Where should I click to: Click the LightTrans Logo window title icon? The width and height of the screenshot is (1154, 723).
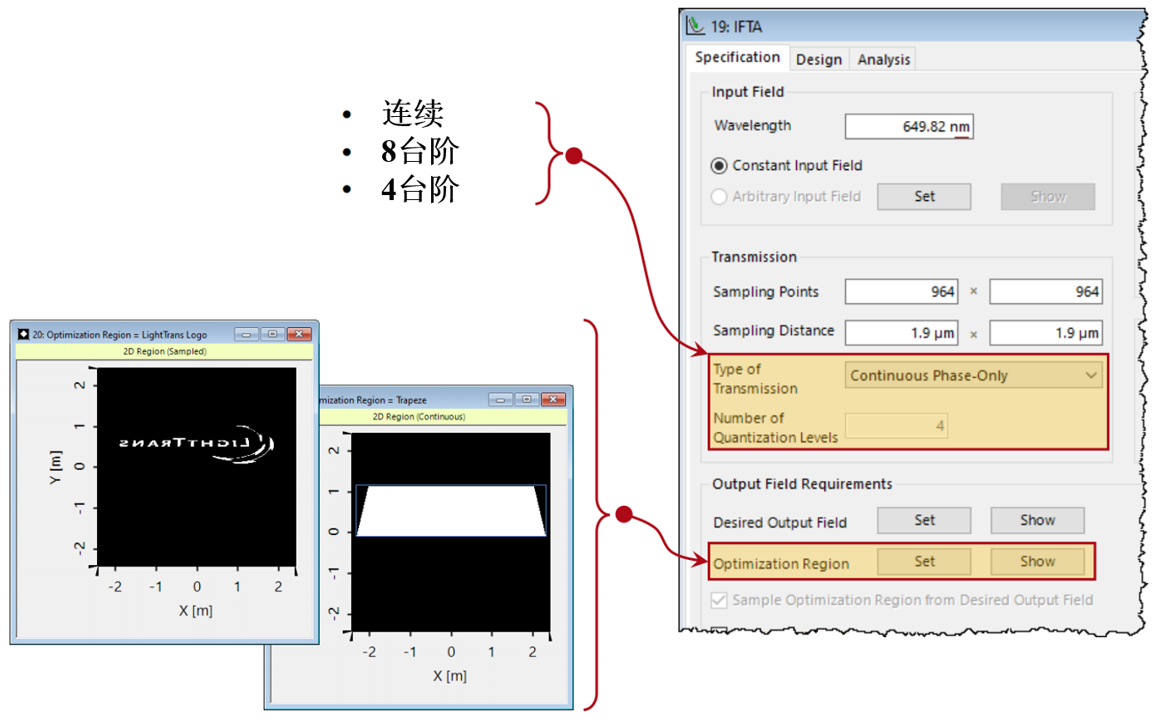coord(23,334)
